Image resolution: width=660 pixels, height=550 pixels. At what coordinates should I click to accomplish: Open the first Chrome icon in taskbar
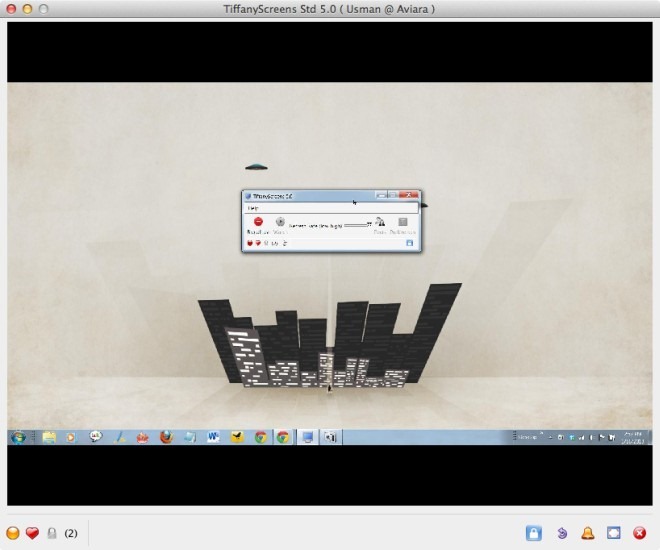pyautogui.click(x=261, y=438)
